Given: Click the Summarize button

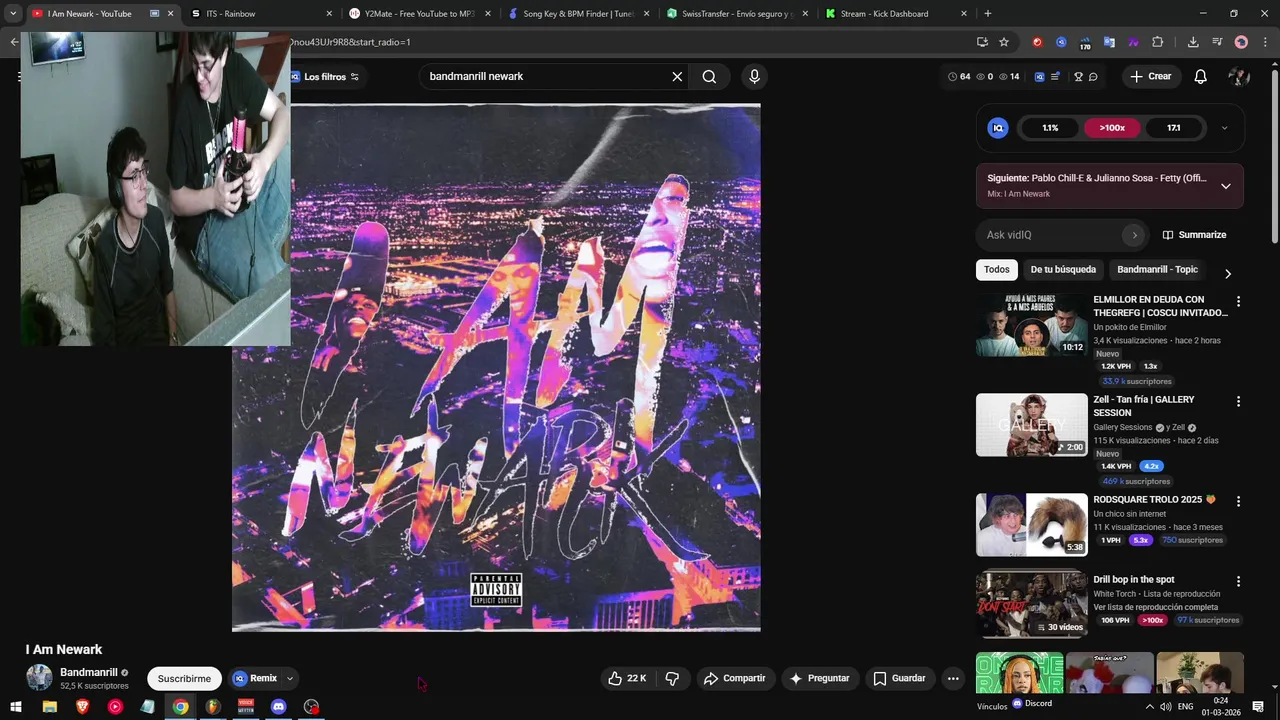Looking at the screenshot, I should click(1194, 235).
